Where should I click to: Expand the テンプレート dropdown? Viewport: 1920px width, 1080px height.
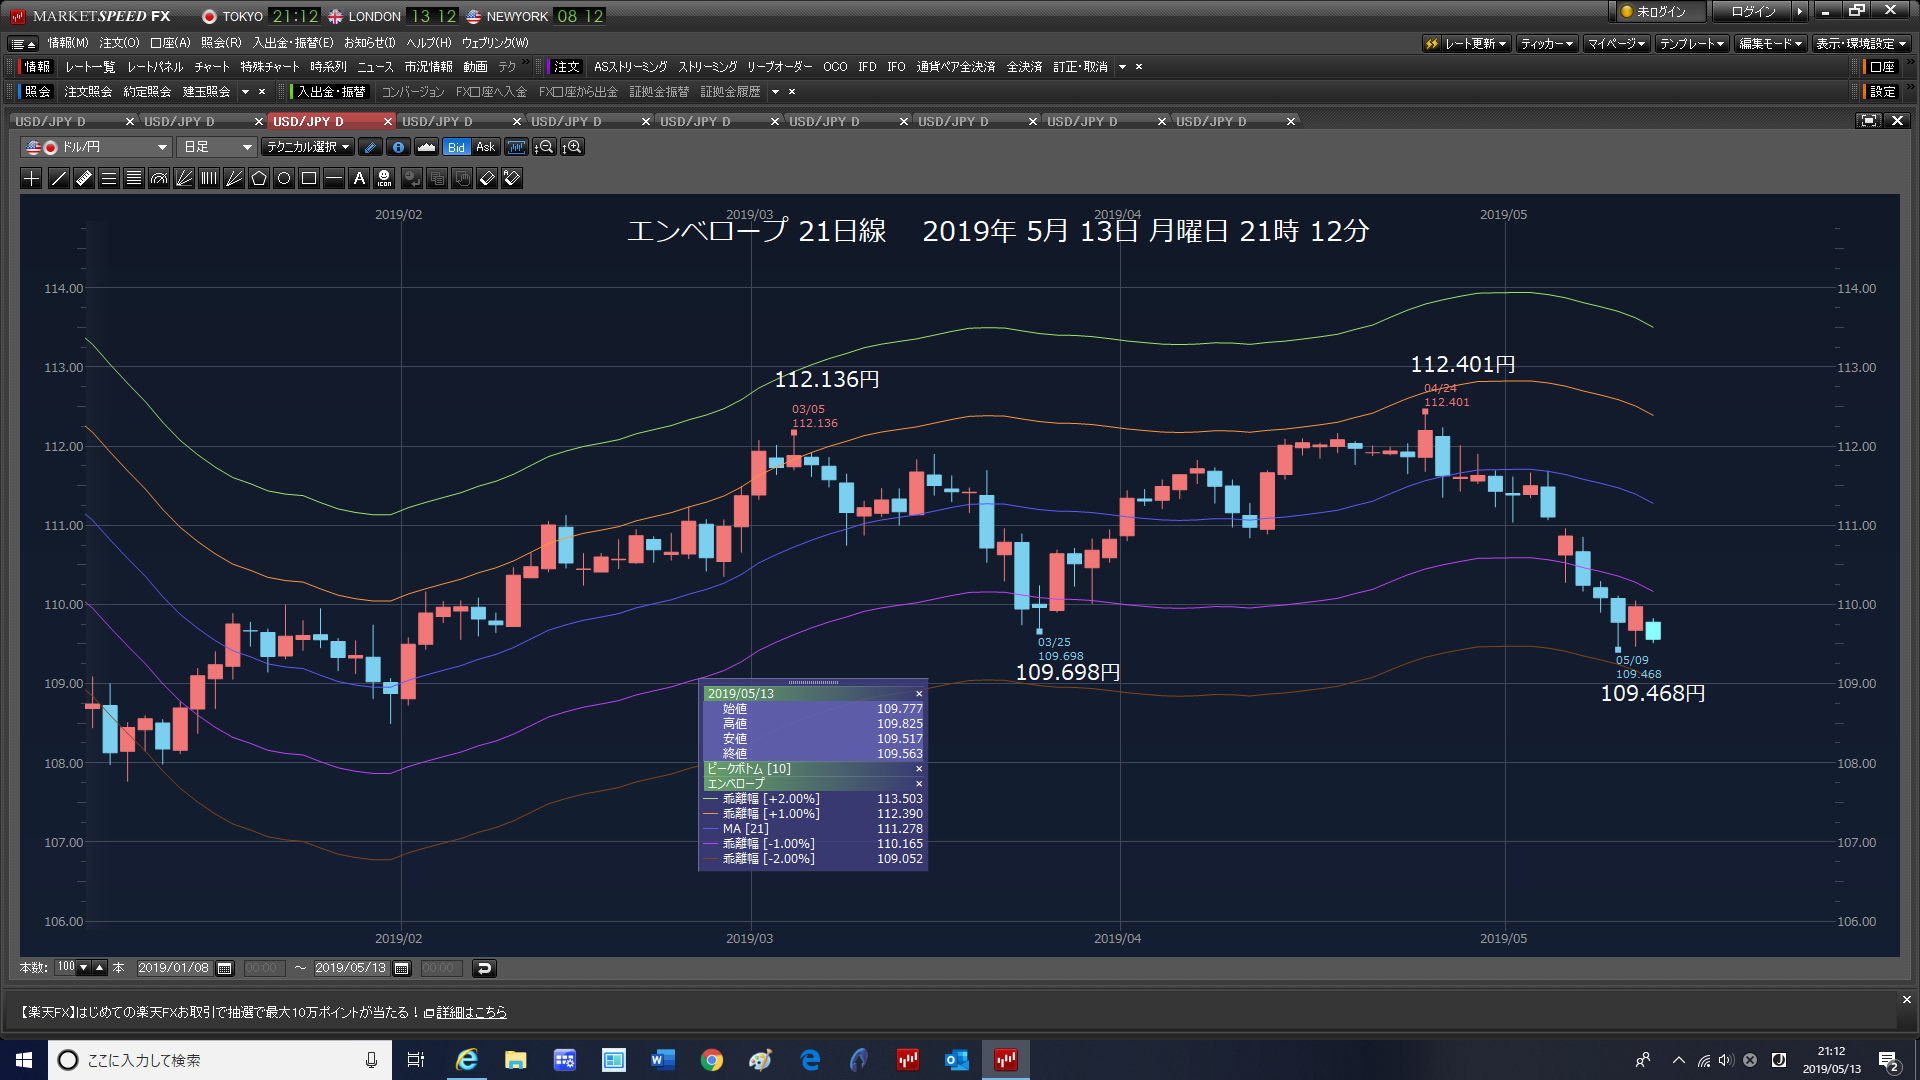1691,43
